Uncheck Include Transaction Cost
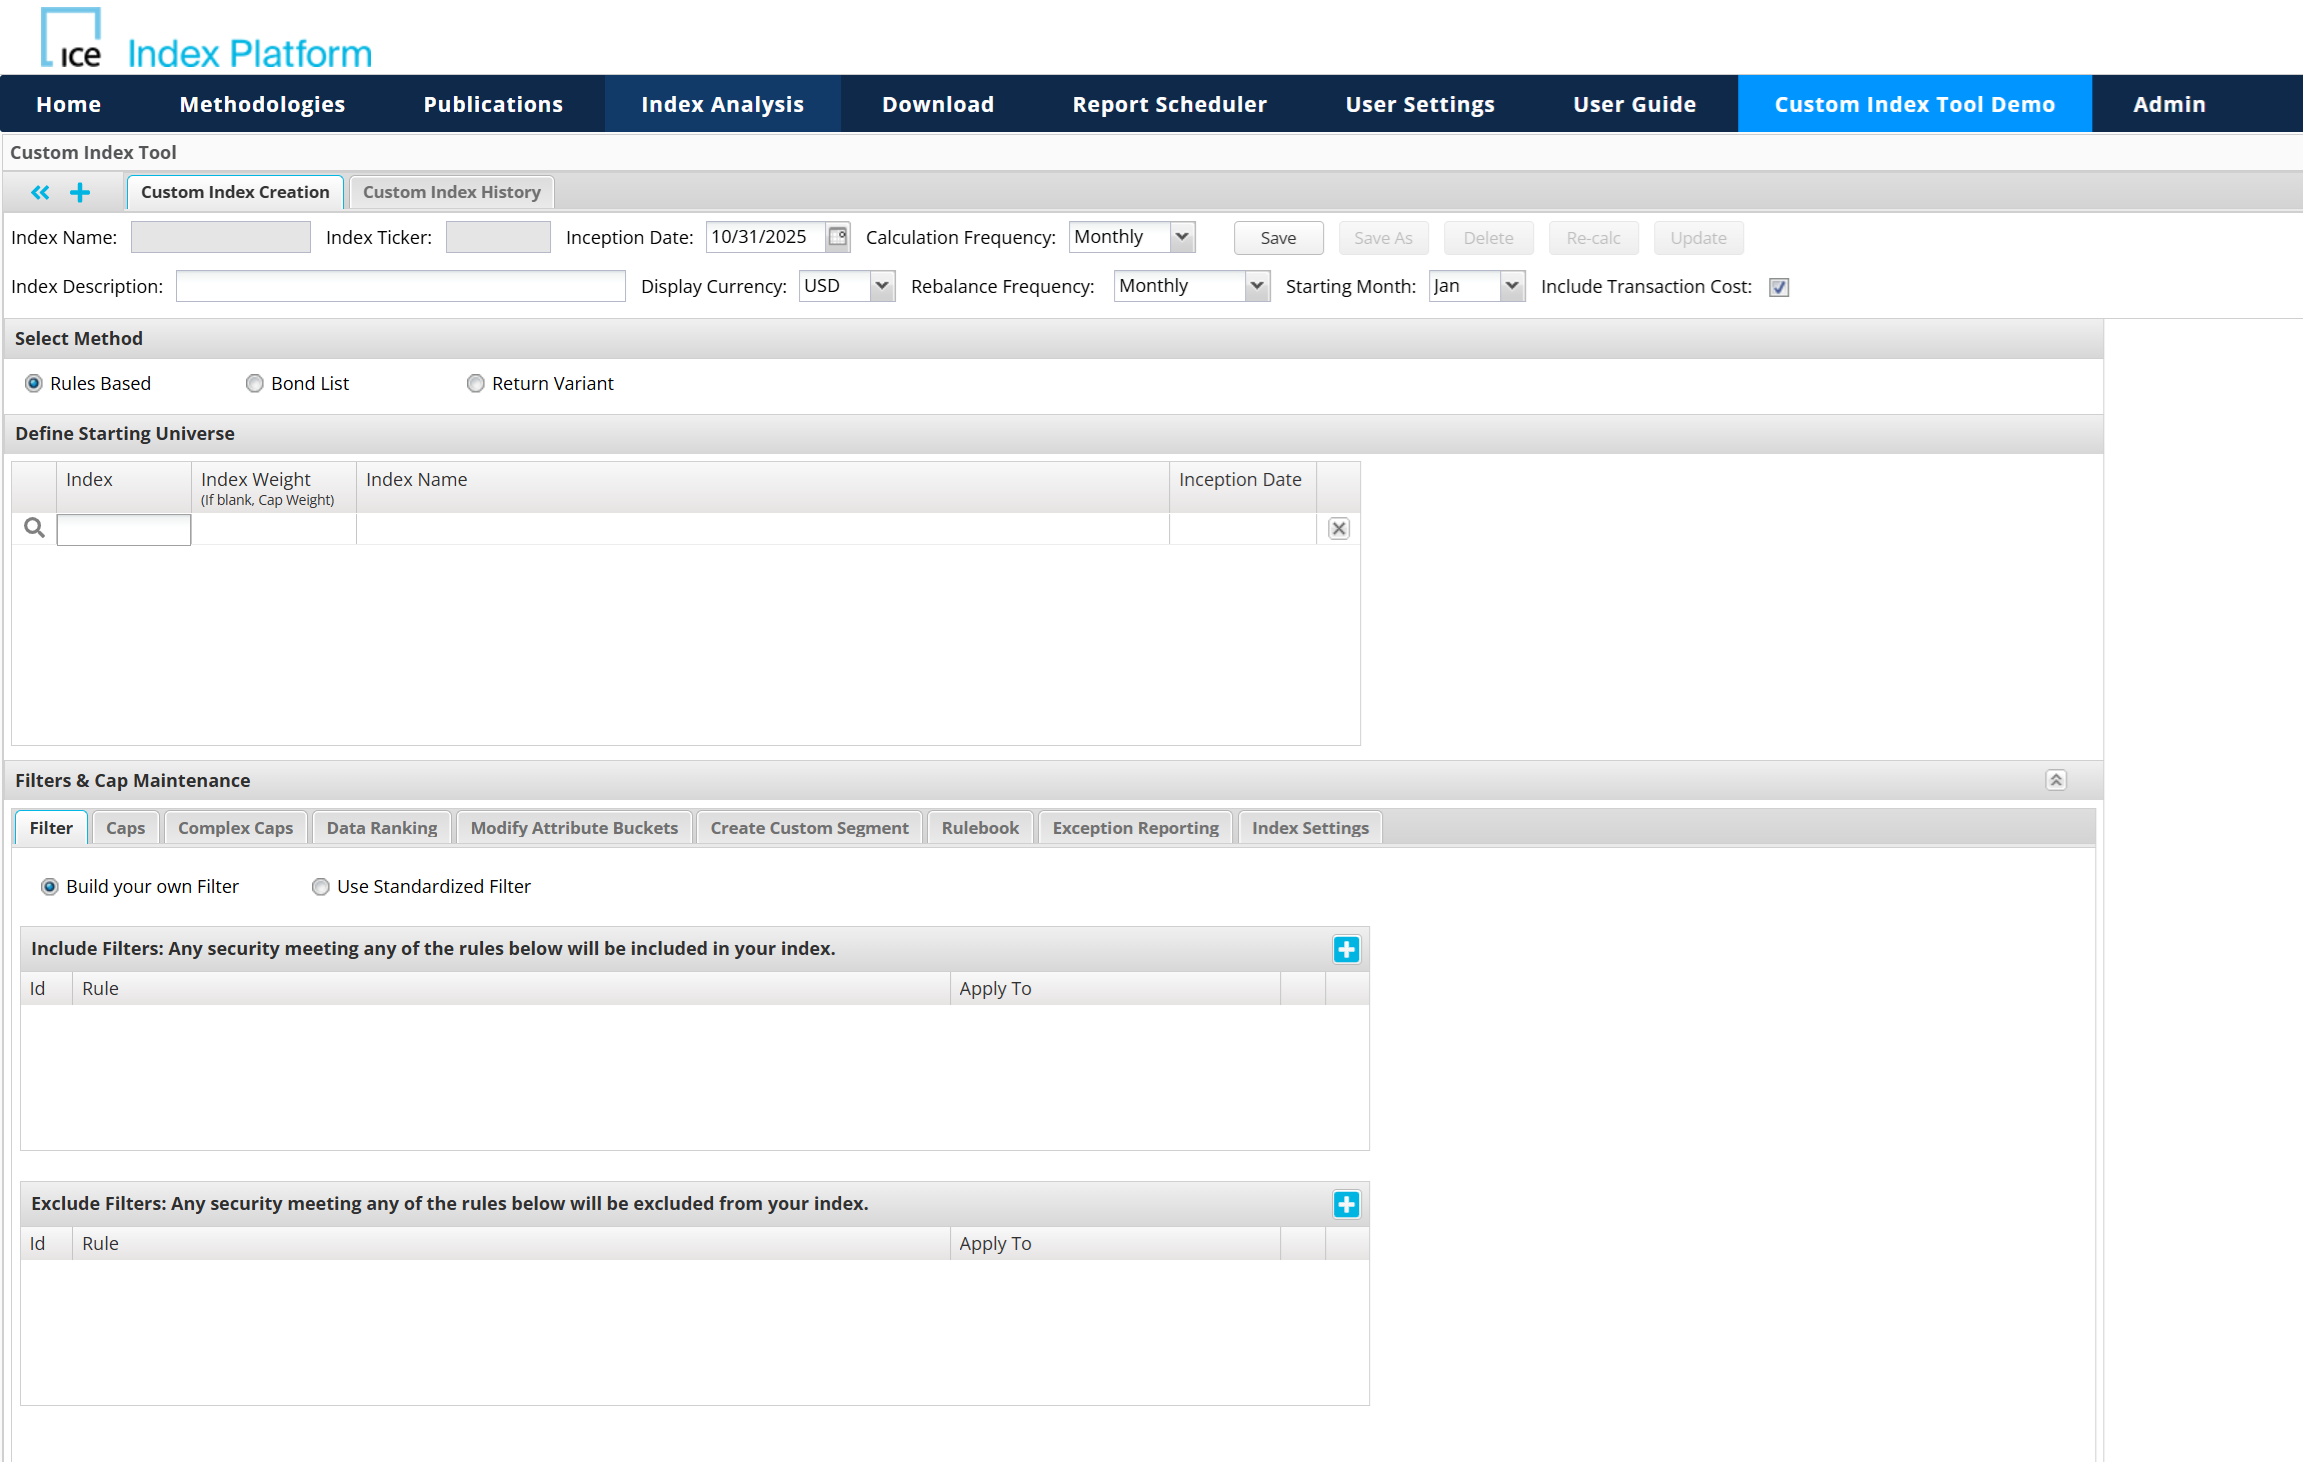2303x1462 pixels. coord(1778,287)
